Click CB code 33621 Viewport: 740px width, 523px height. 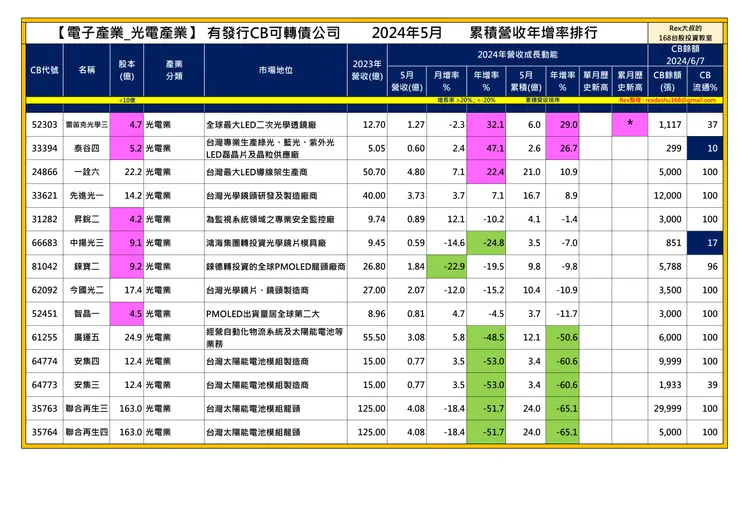click(44, 195)
